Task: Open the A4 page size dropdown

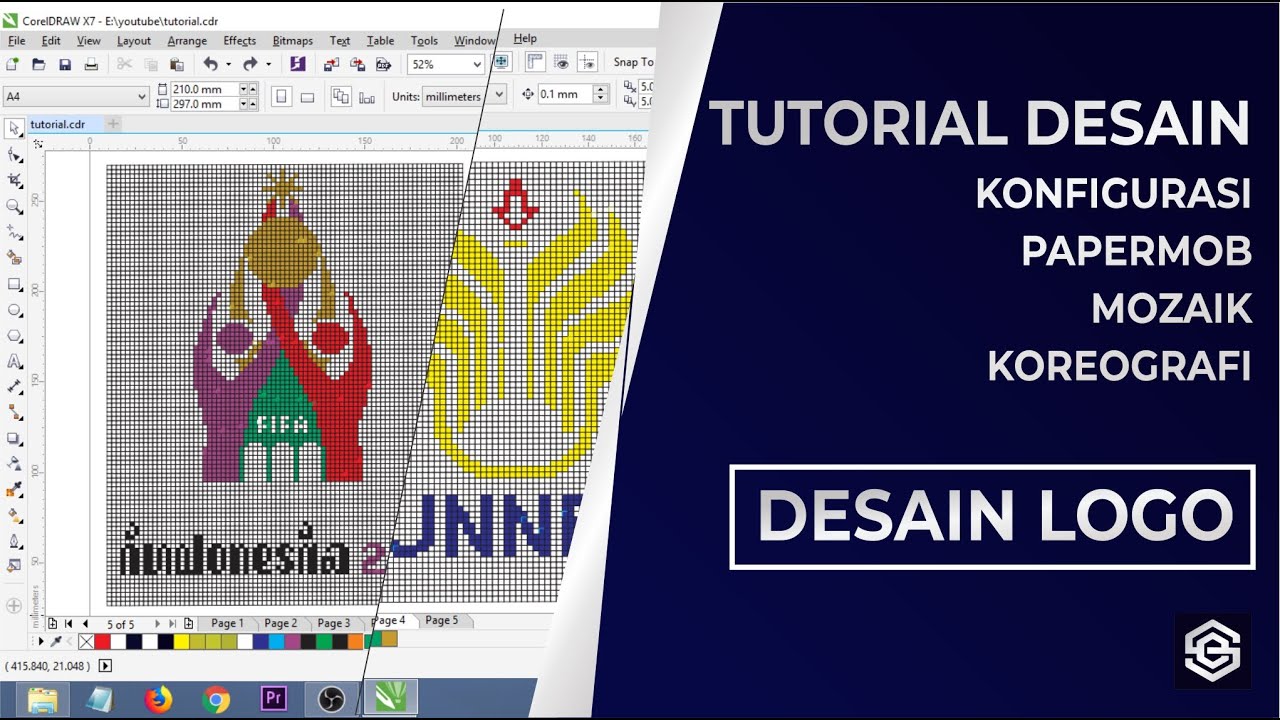Action: (141, 96)
